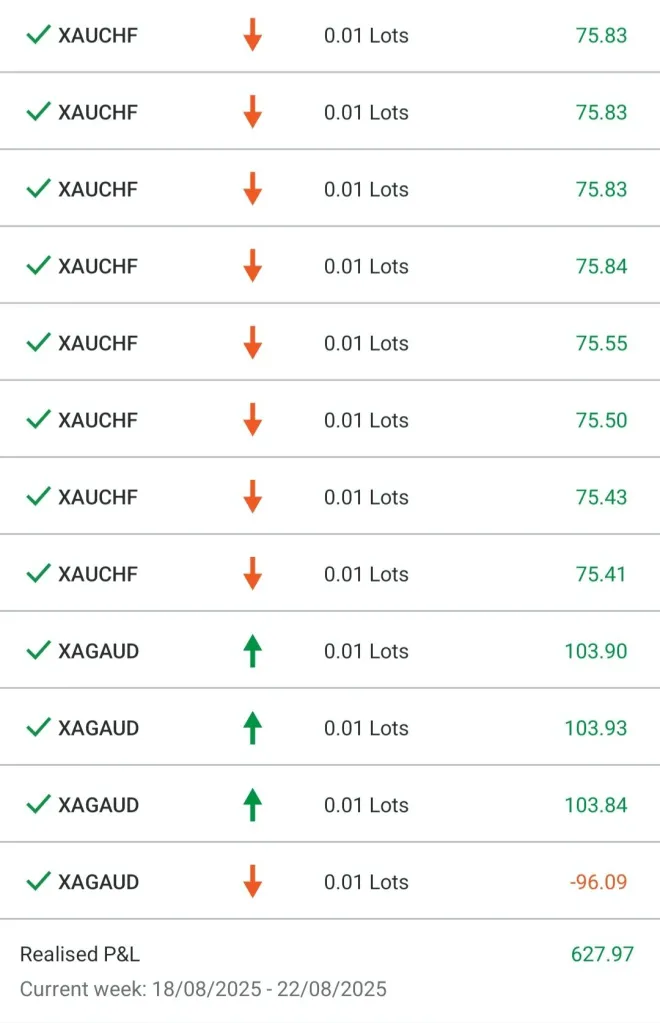
Task: Select the XAGAUD symbol on the 103.93 row
Action: coord(98,728)
